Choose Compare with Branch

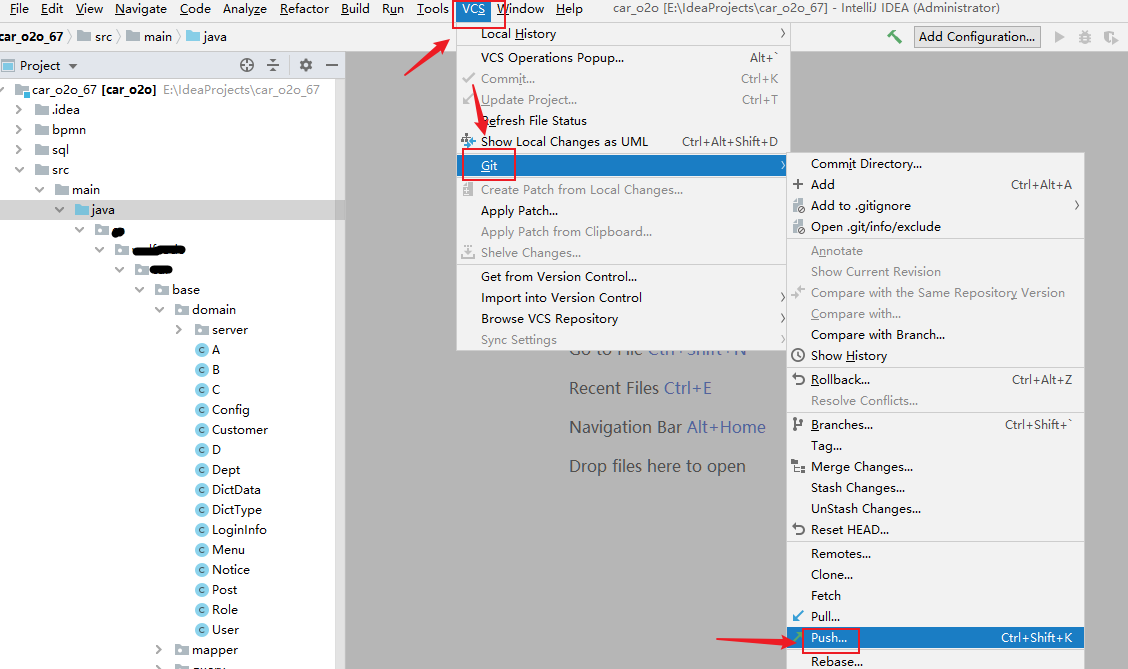pyautogui.click(x=935, y=334)
